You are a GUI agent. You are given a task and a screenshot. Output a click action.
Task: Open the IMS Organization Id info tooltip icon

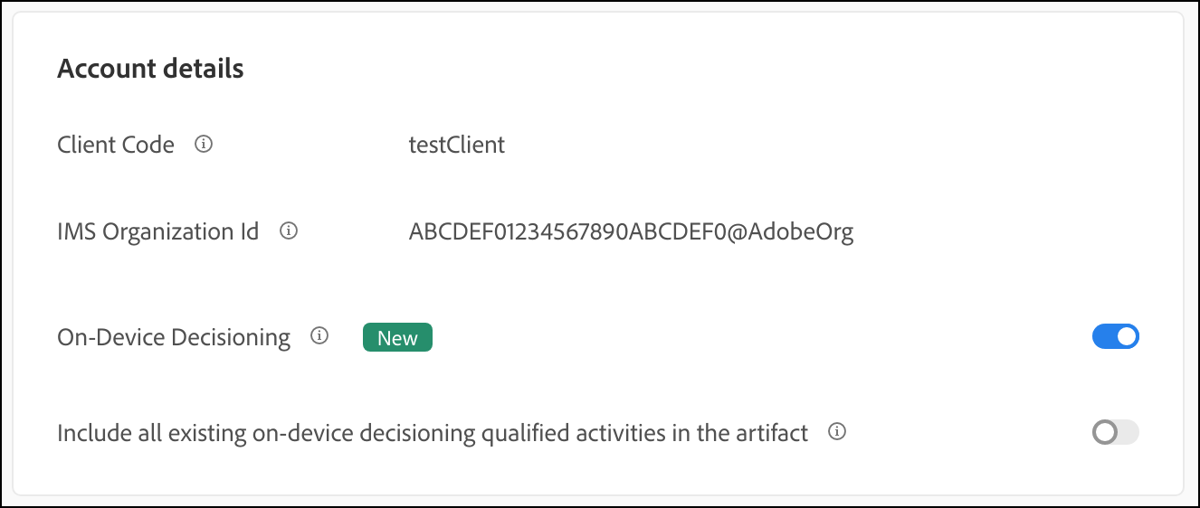point(288,232)
